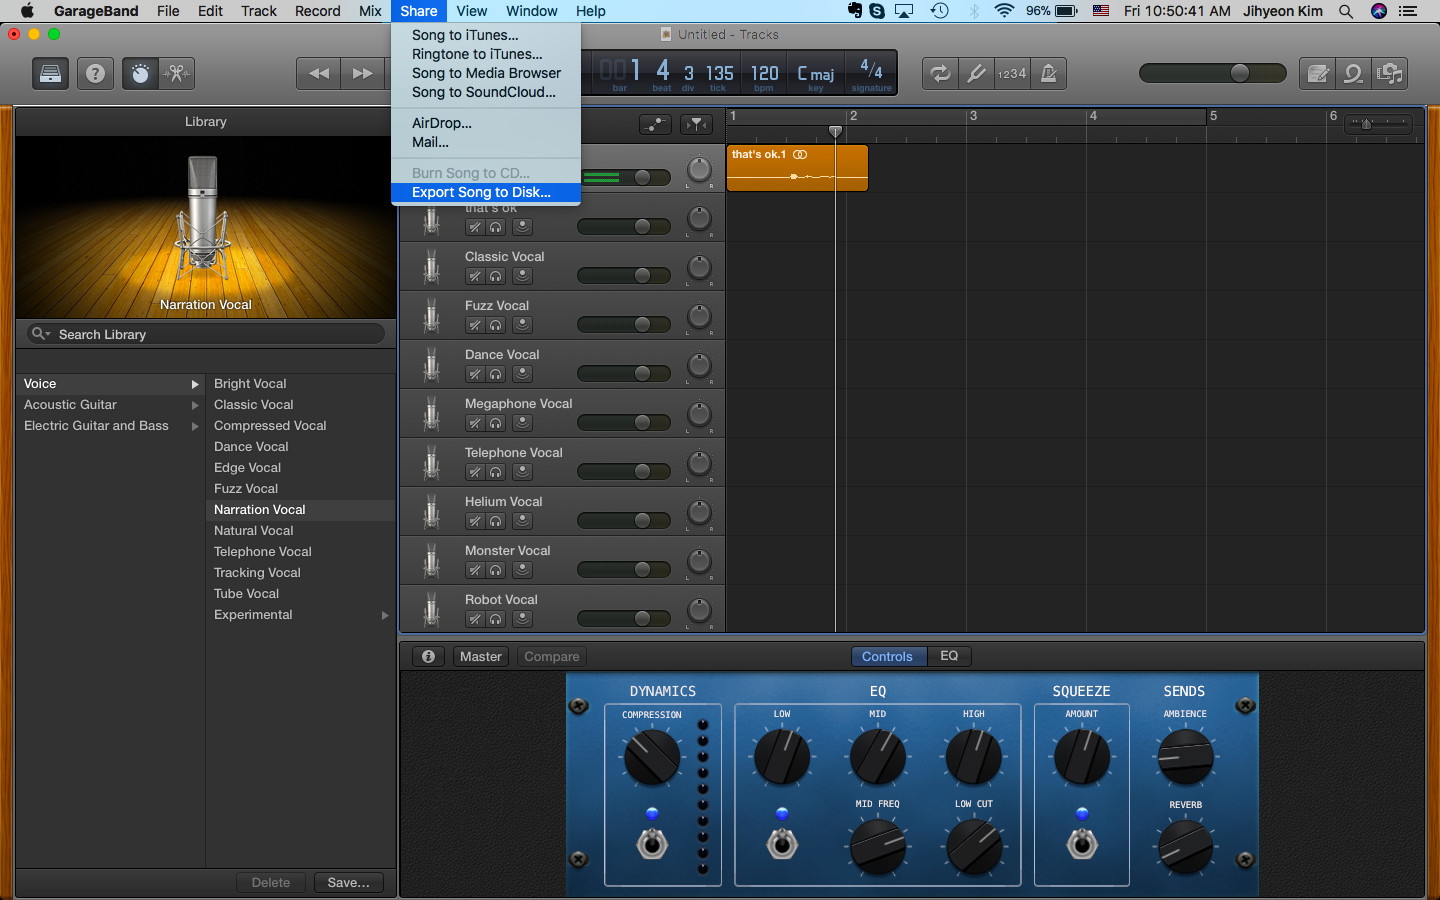Image resolution: width=1440 pixels, height=900 pixels.
Task: Select Telephone Vocal track microphone icon
Action: click(431, 463)
